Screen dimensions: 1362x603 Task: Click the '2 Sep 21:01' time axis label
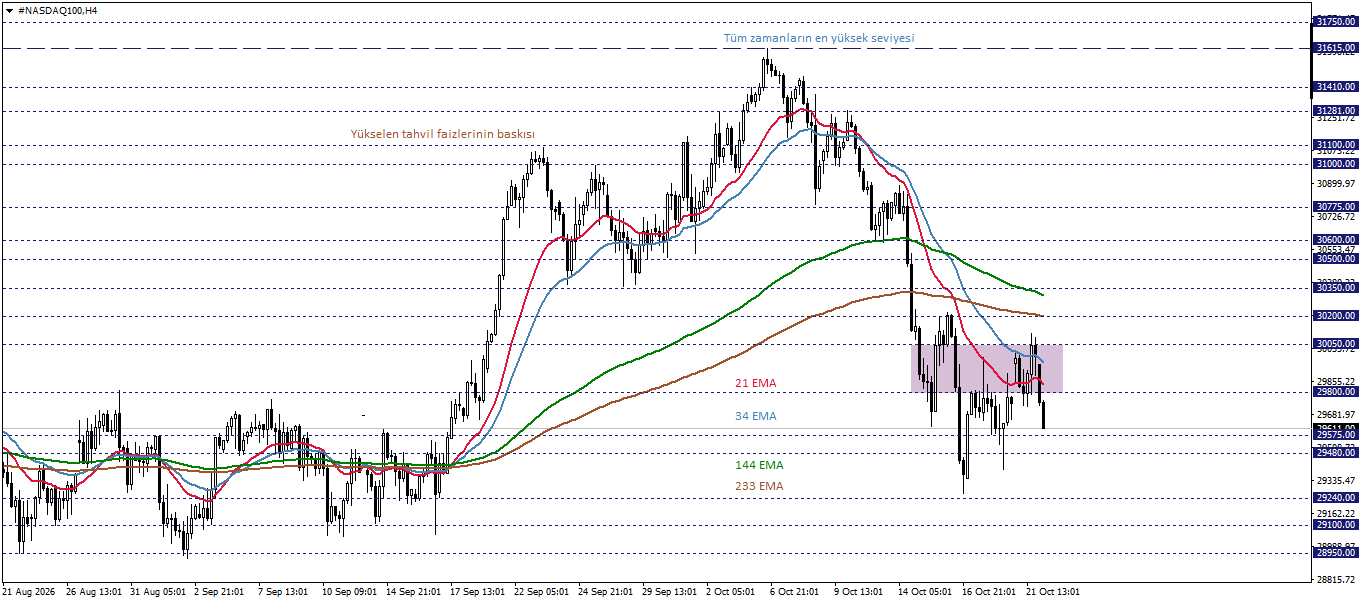pos(219,592)
